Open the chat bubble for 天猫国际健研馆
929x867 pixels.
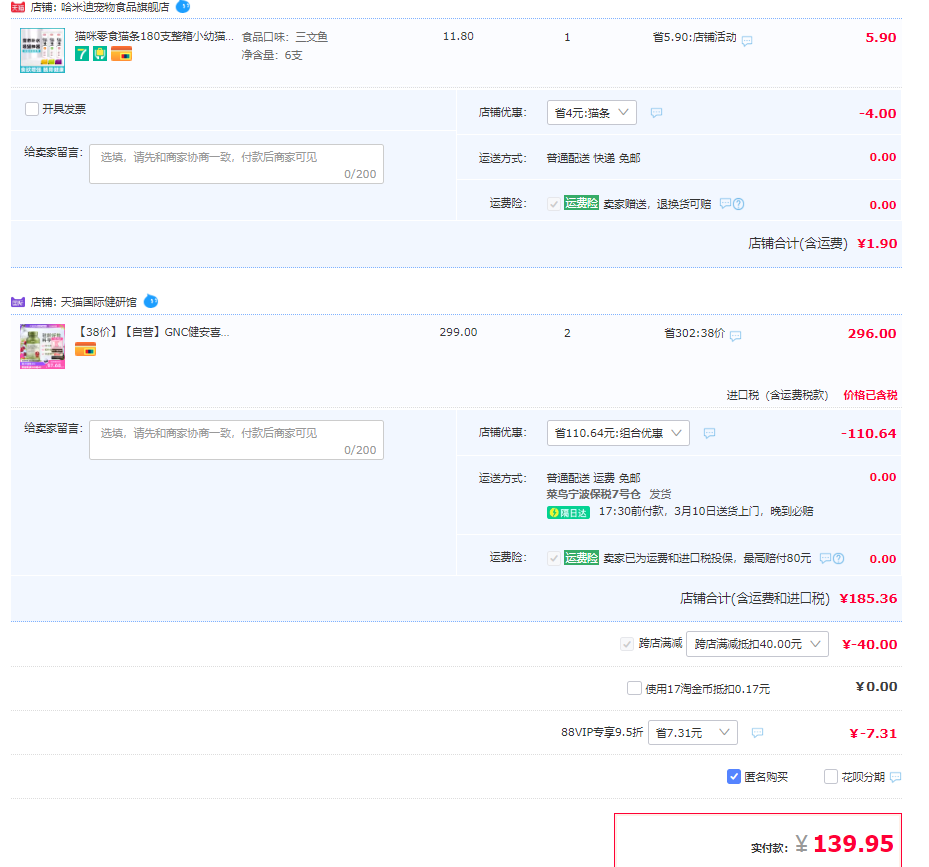[x=151, y=301]
